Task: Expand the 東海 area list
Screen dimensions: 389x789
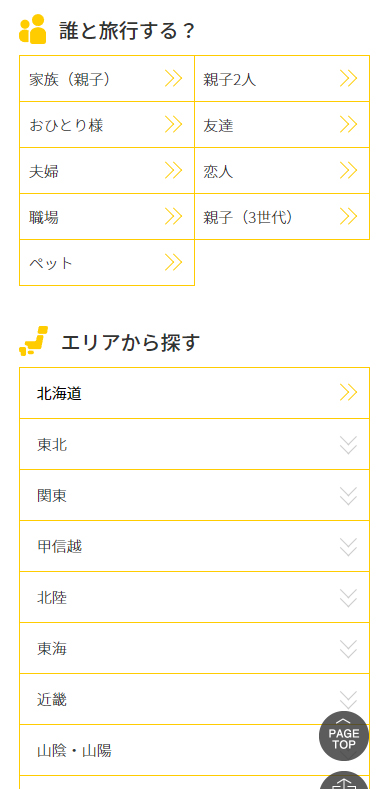Action: pos(194,649)
